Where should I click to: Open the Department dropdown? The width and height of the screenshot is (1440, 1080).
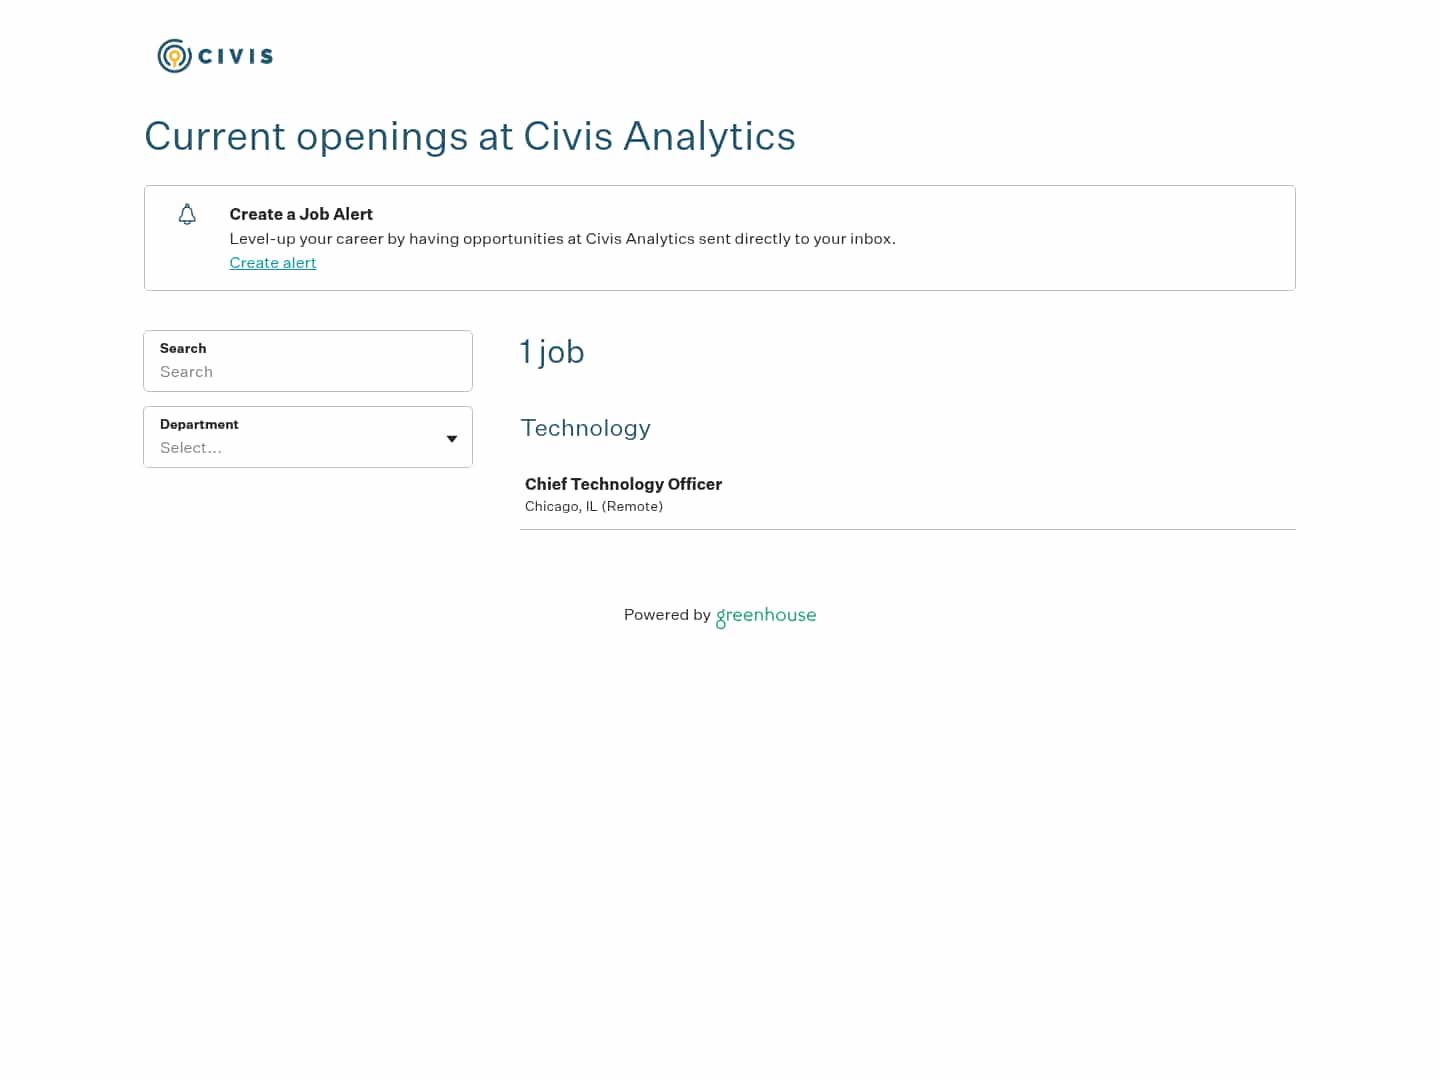pyautogui.click(x=307, y=437)
